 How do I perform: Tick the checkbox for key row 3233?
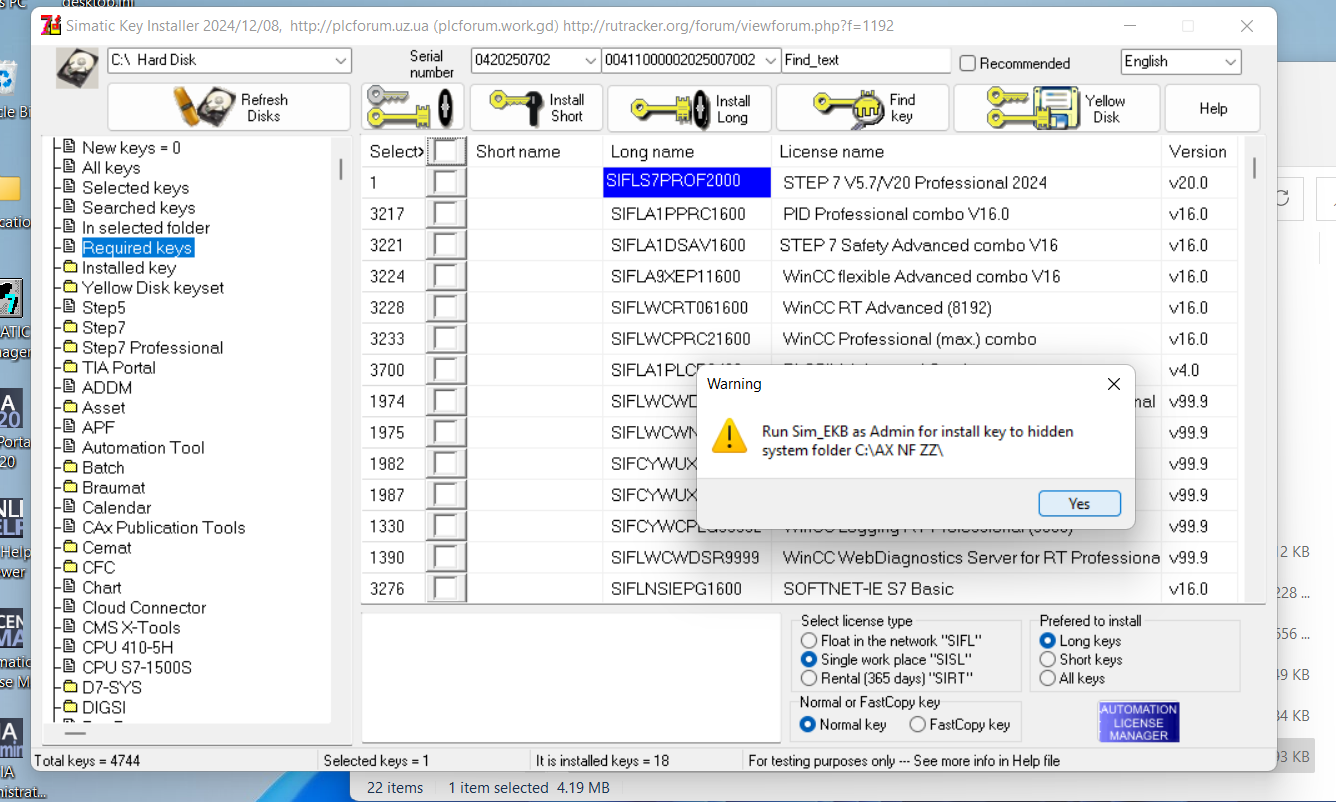click(x=446, y=339)
